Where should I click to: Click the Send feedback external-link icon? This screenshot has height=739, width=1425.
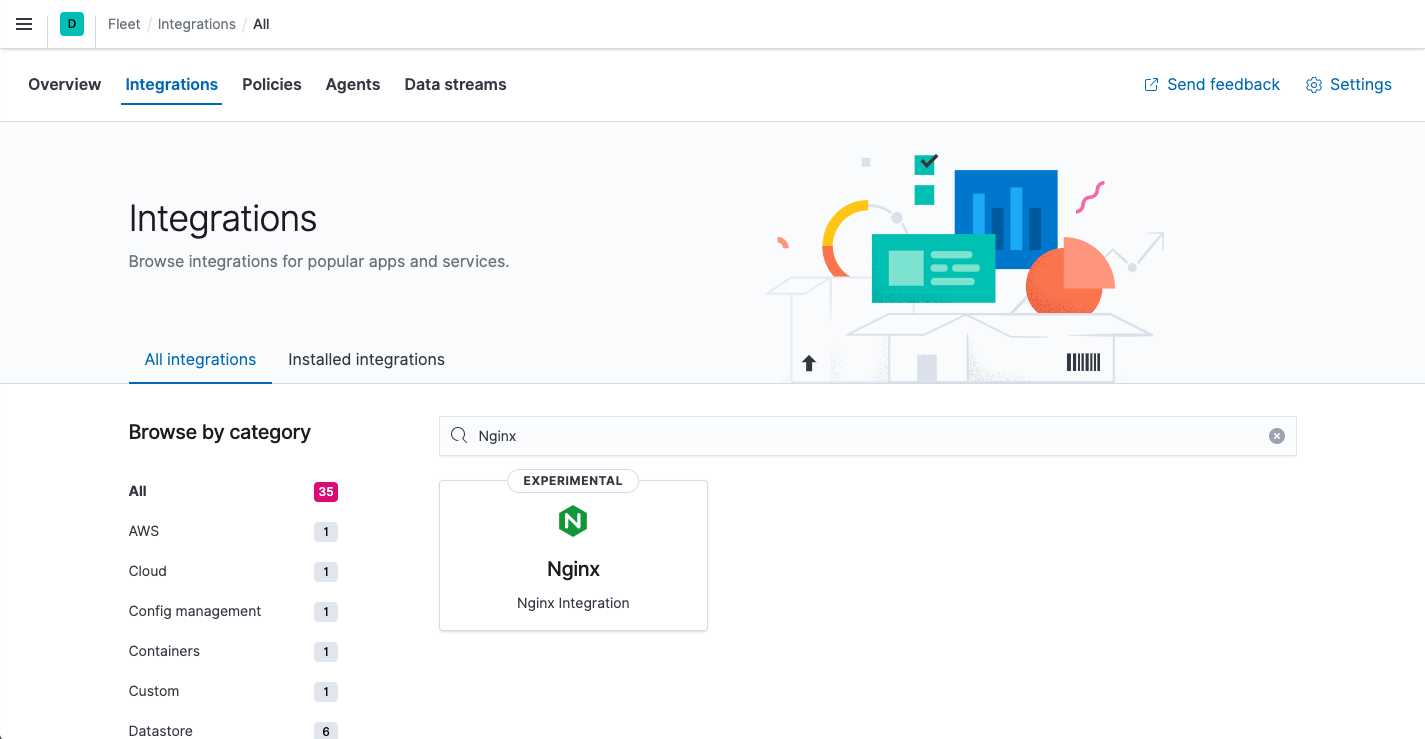1149,84
